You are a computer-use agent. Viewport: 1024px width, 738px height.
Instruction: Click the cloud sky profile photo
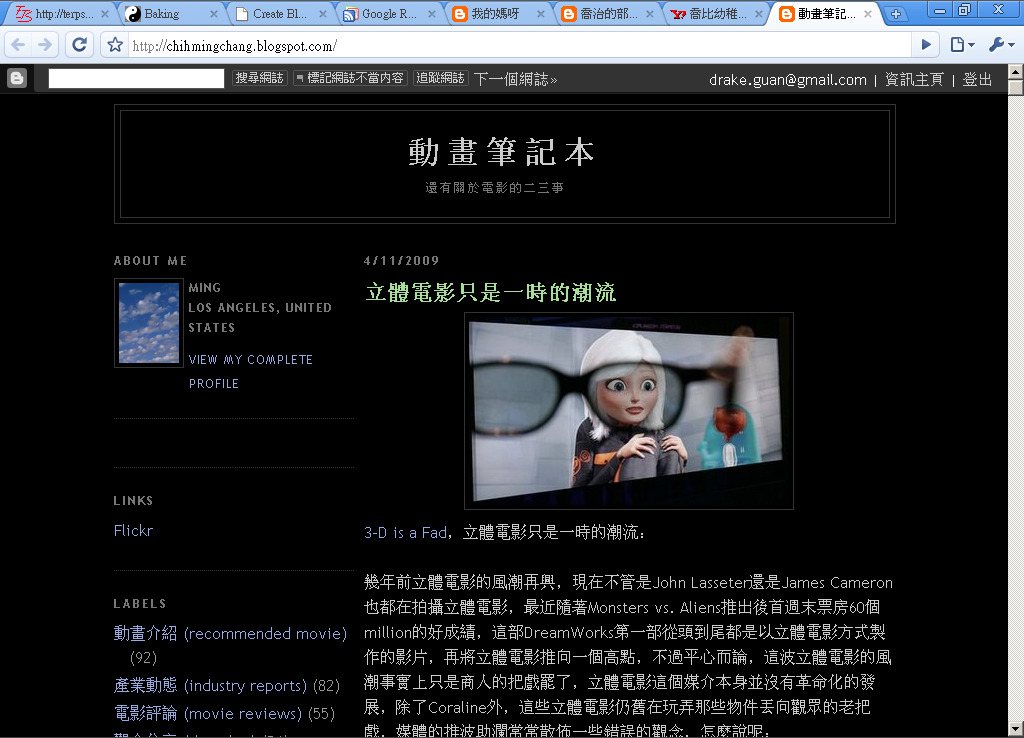click(149, 323)
